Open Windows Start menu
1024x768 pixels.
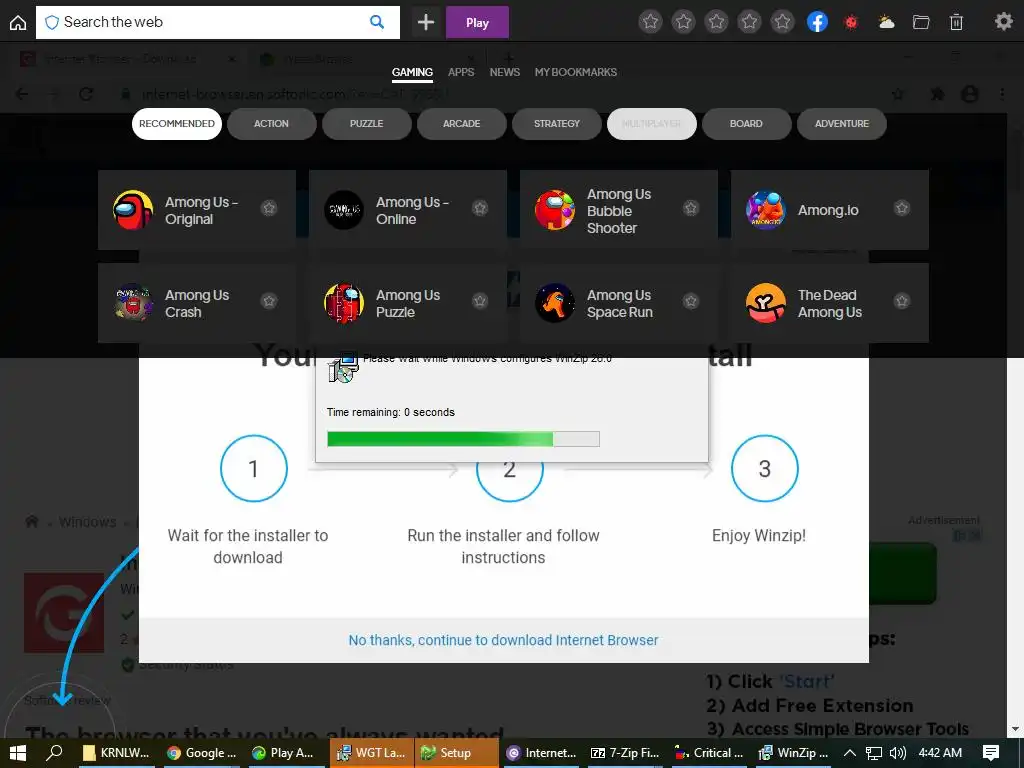click(18, 753)
